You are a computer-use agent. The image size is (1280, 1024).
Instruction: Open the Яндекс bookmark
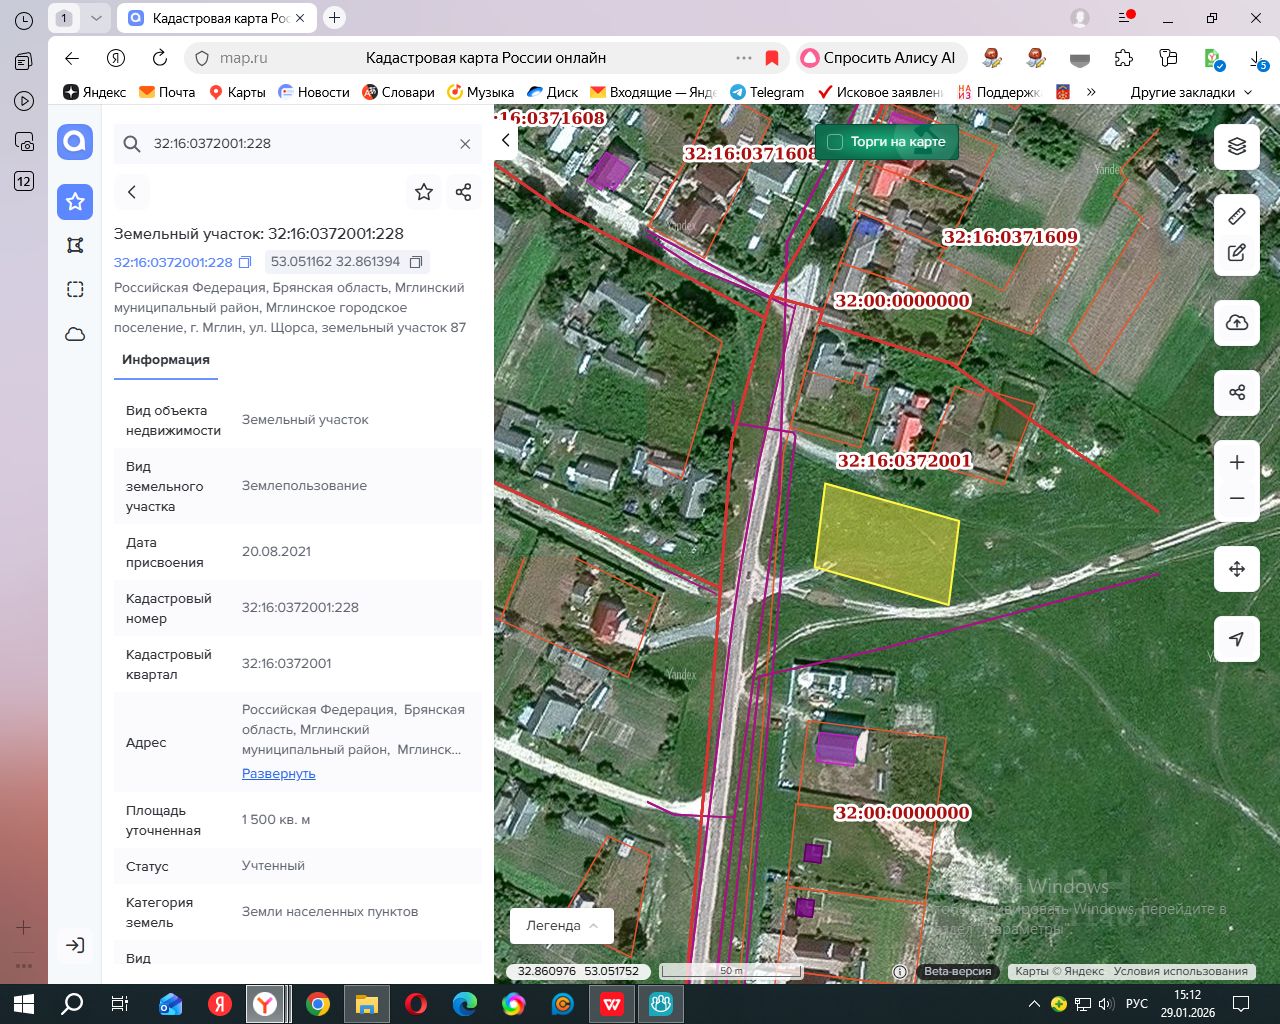(x=94, y=92)
